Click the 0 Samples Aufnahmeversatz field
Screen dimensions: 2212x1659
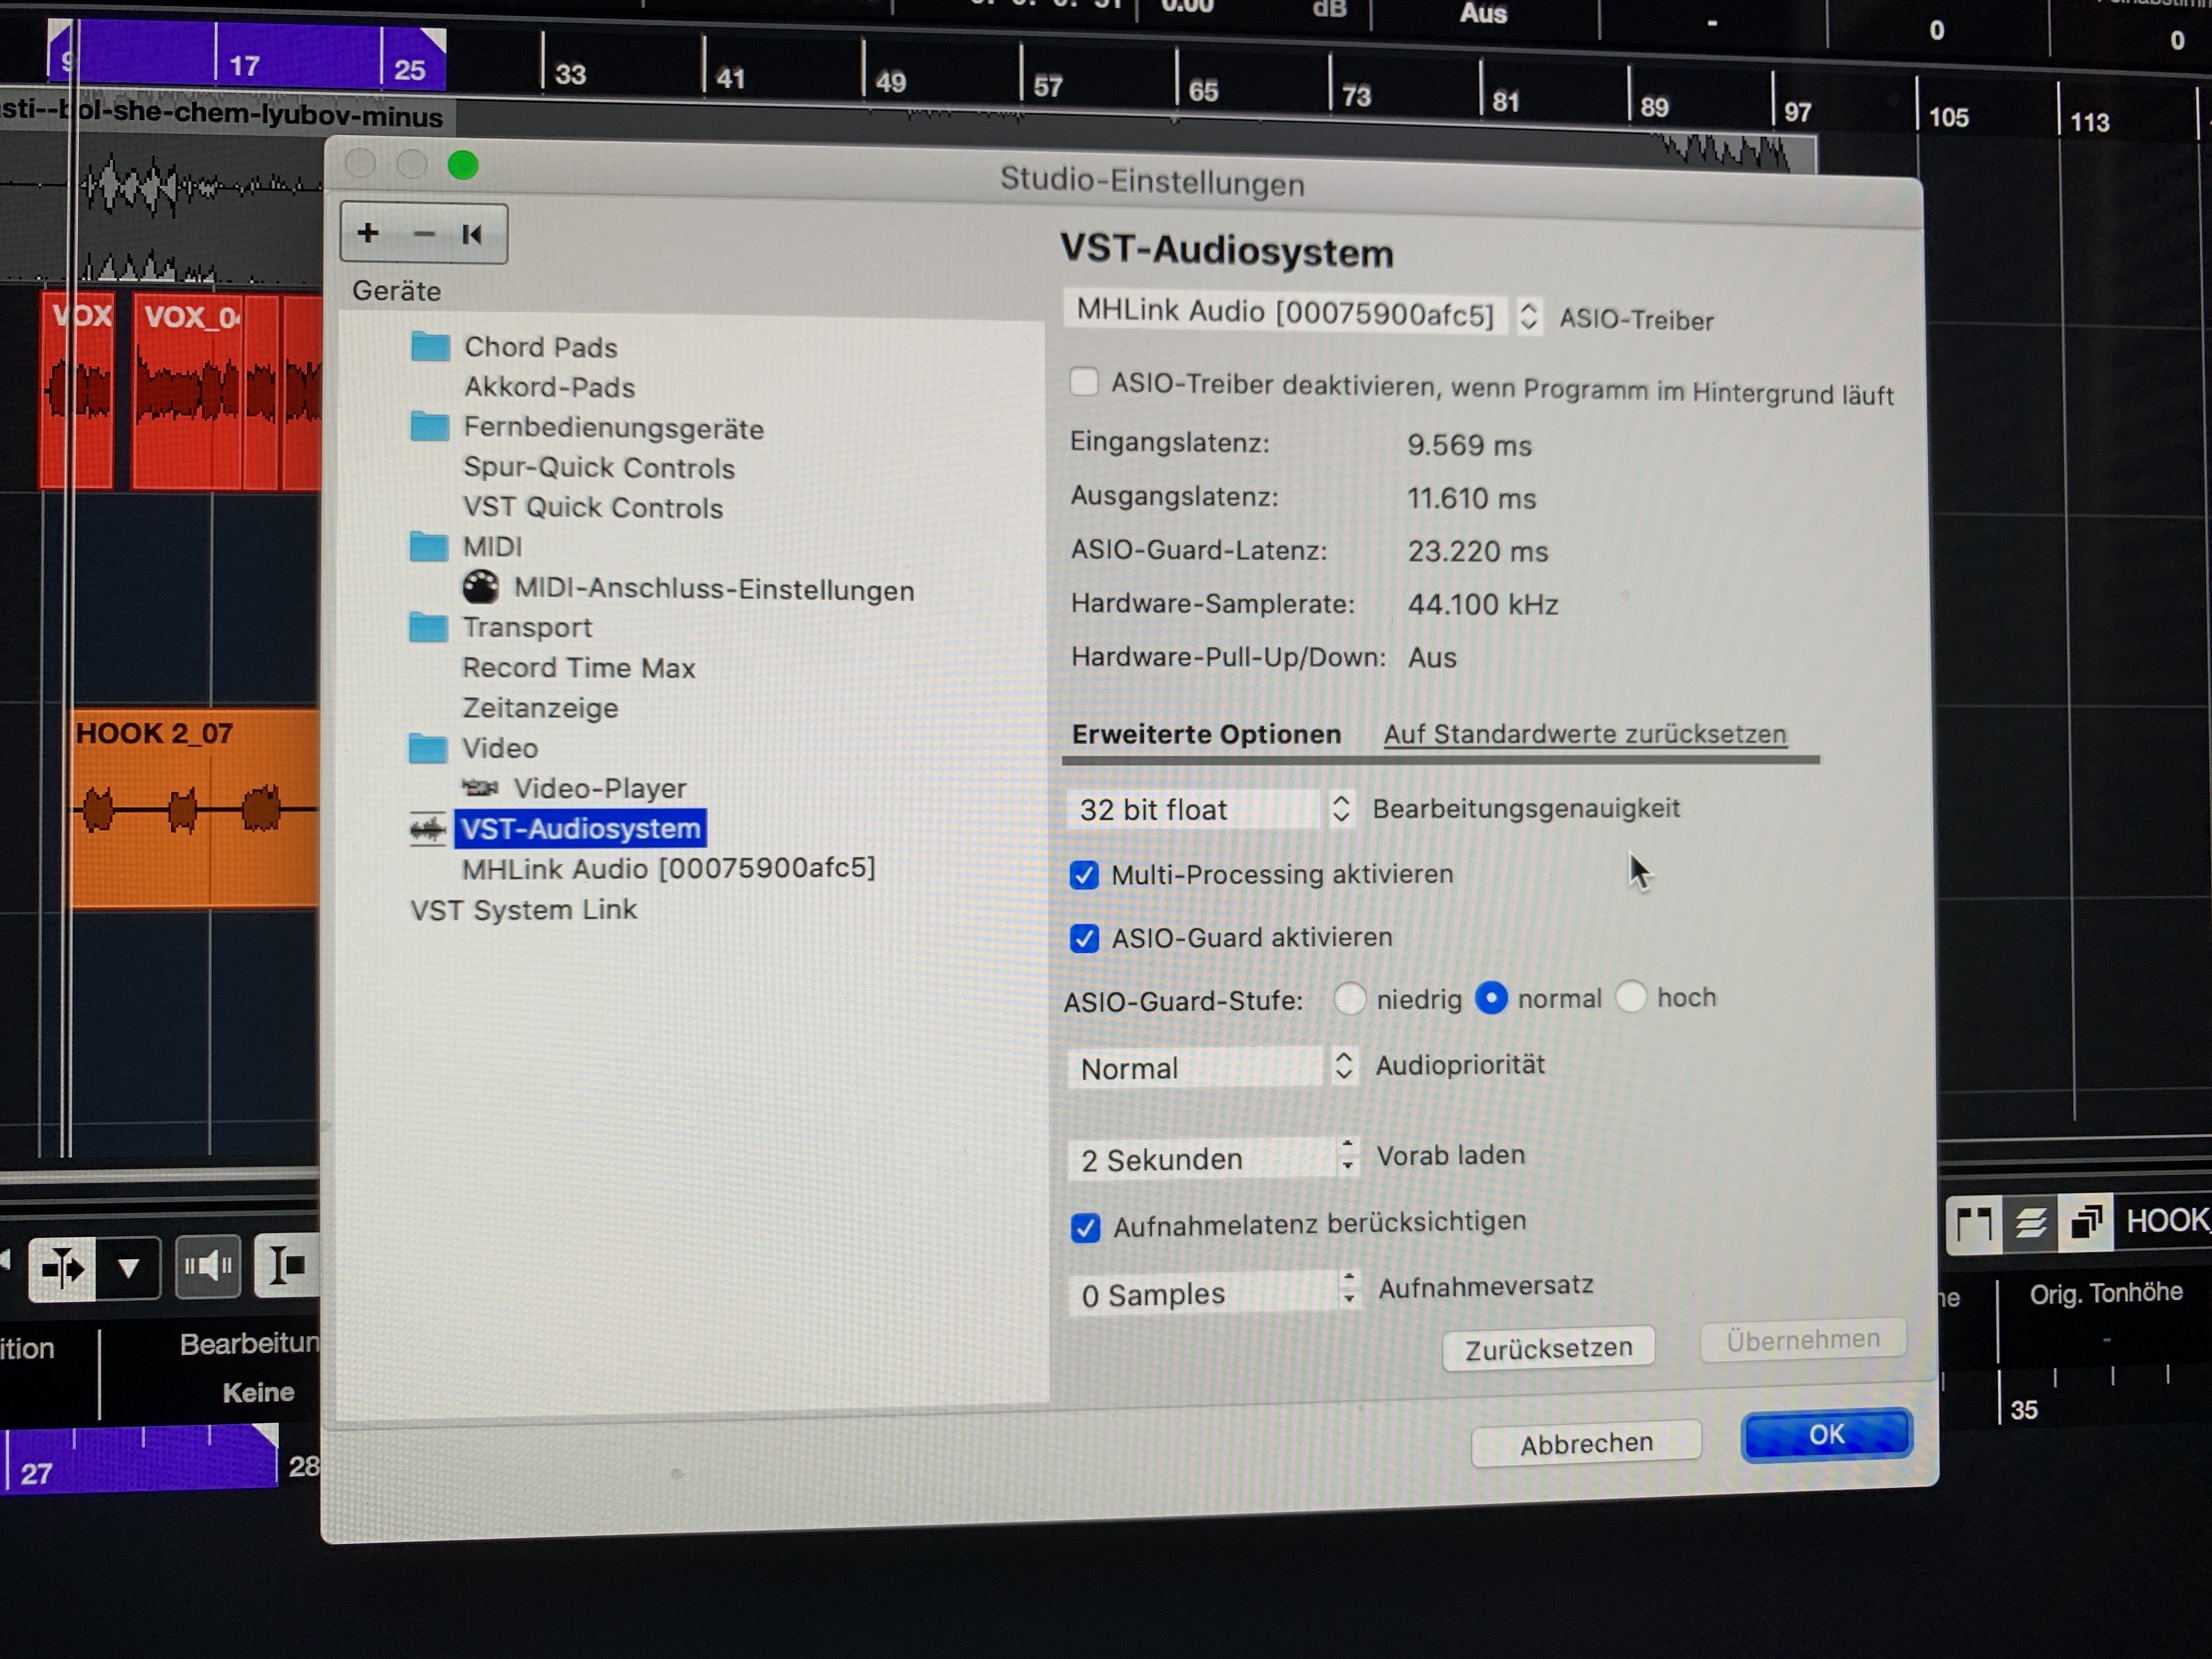click(1203, 1294)
